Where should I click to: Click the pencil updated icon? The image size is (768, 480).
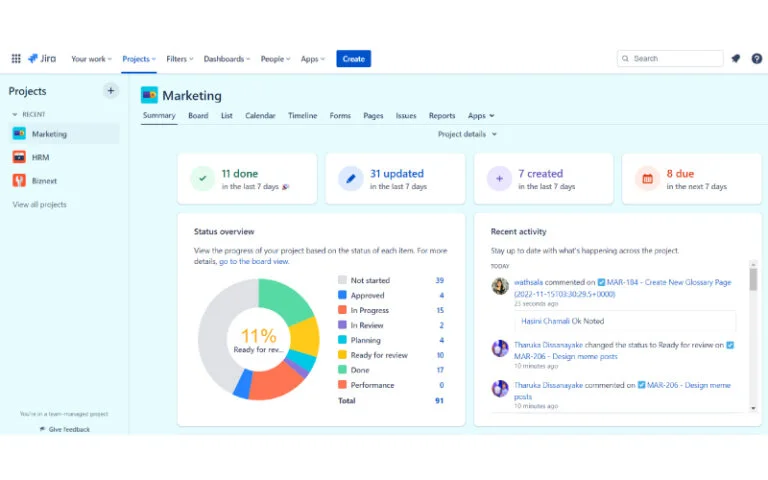[351, 179]
